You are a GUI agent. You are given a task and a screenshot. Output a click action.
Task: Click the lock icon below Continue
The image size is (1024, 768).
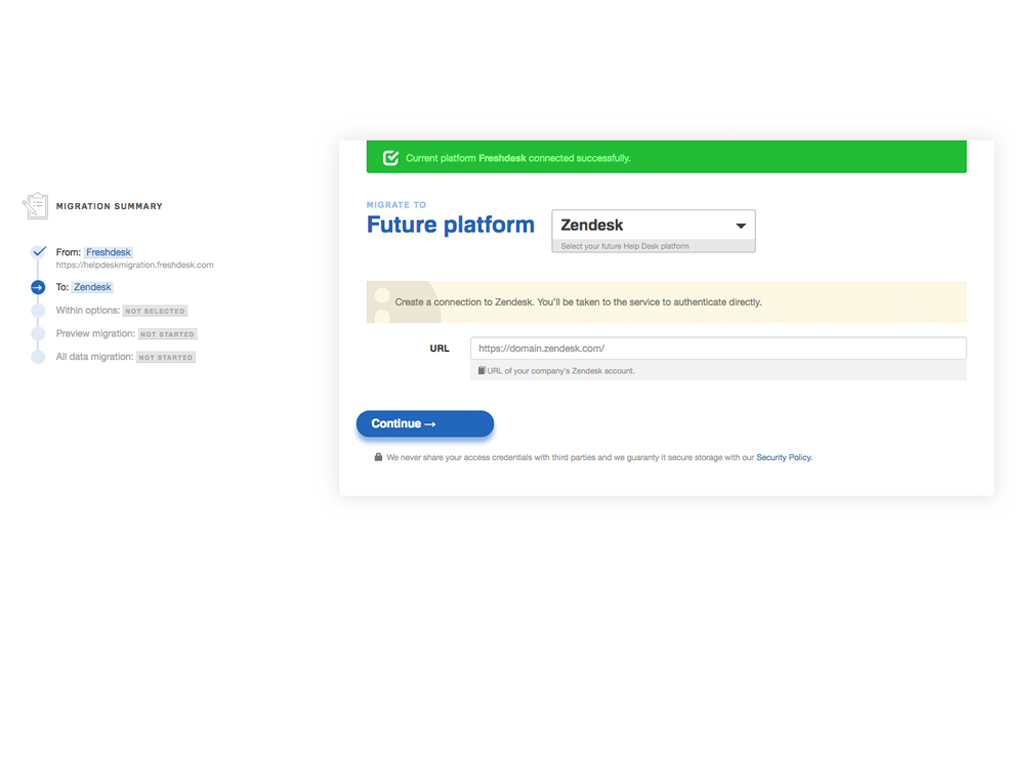click(378, 457)
